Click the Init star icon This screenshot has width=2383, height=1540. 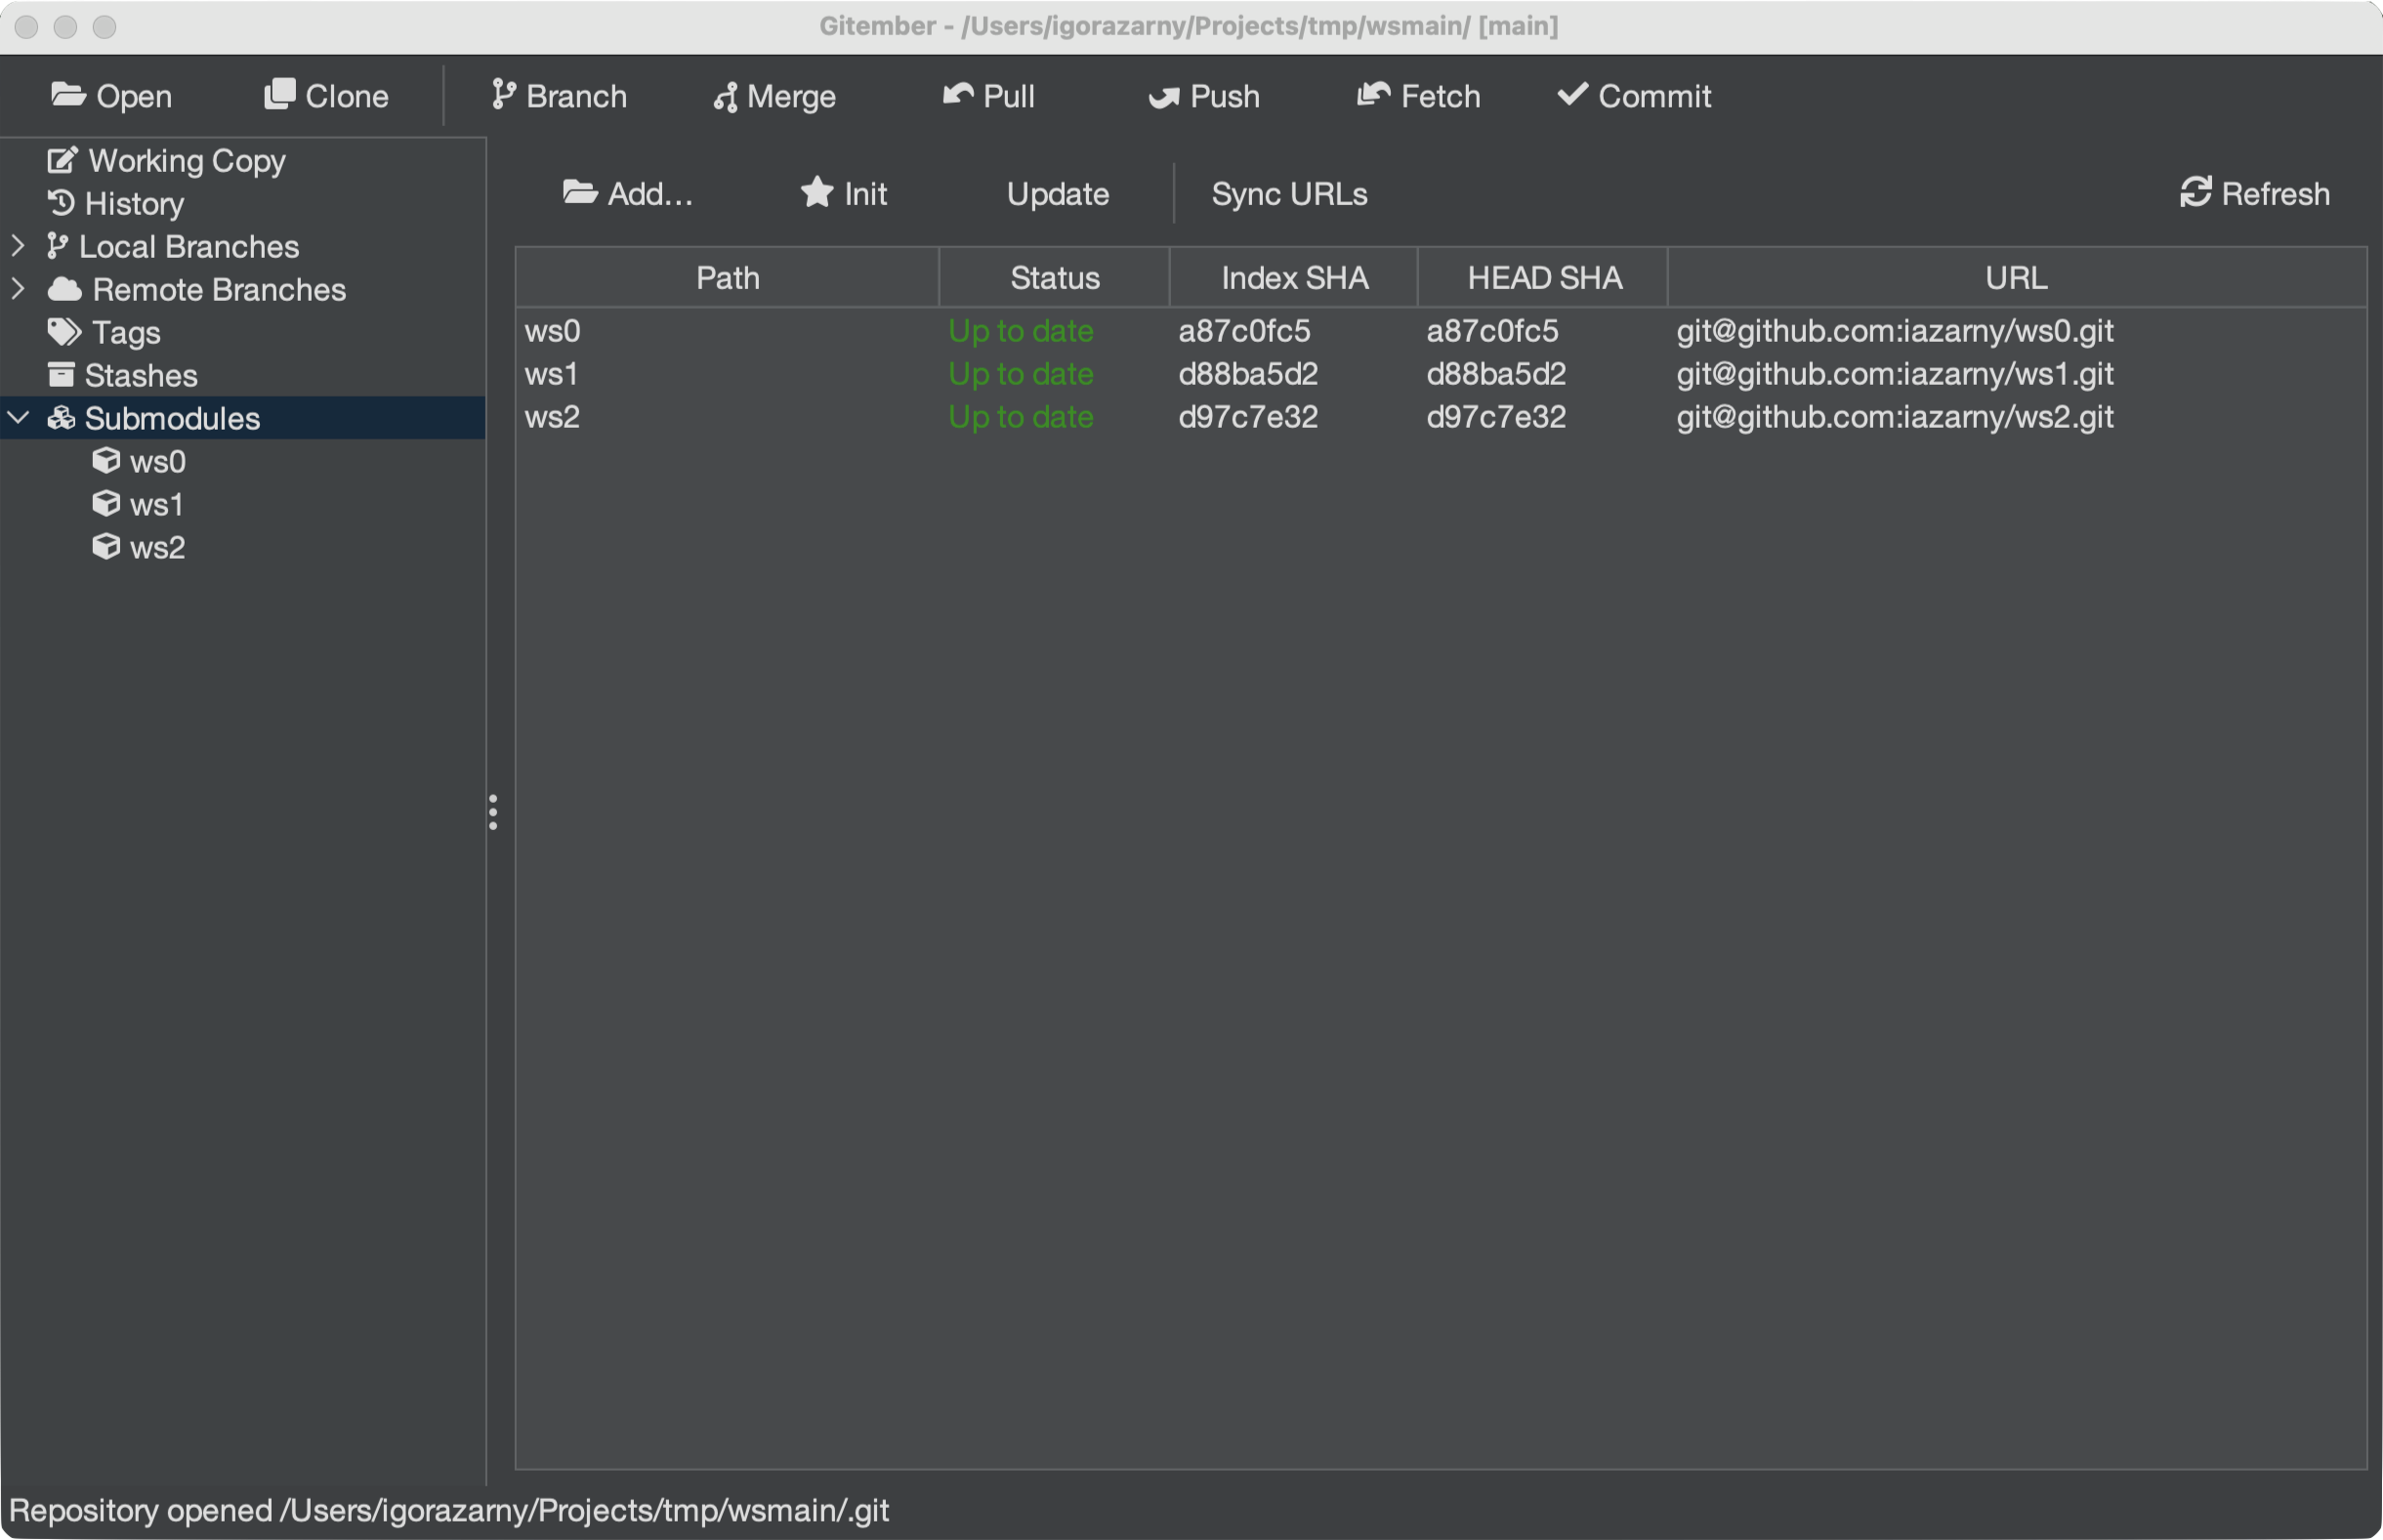tap(817, 191)
